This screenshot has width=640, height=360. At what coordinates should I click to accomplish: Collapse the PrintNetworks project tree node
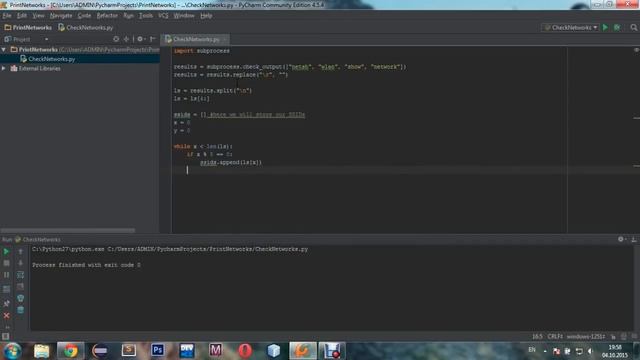(x=4, y=49)
